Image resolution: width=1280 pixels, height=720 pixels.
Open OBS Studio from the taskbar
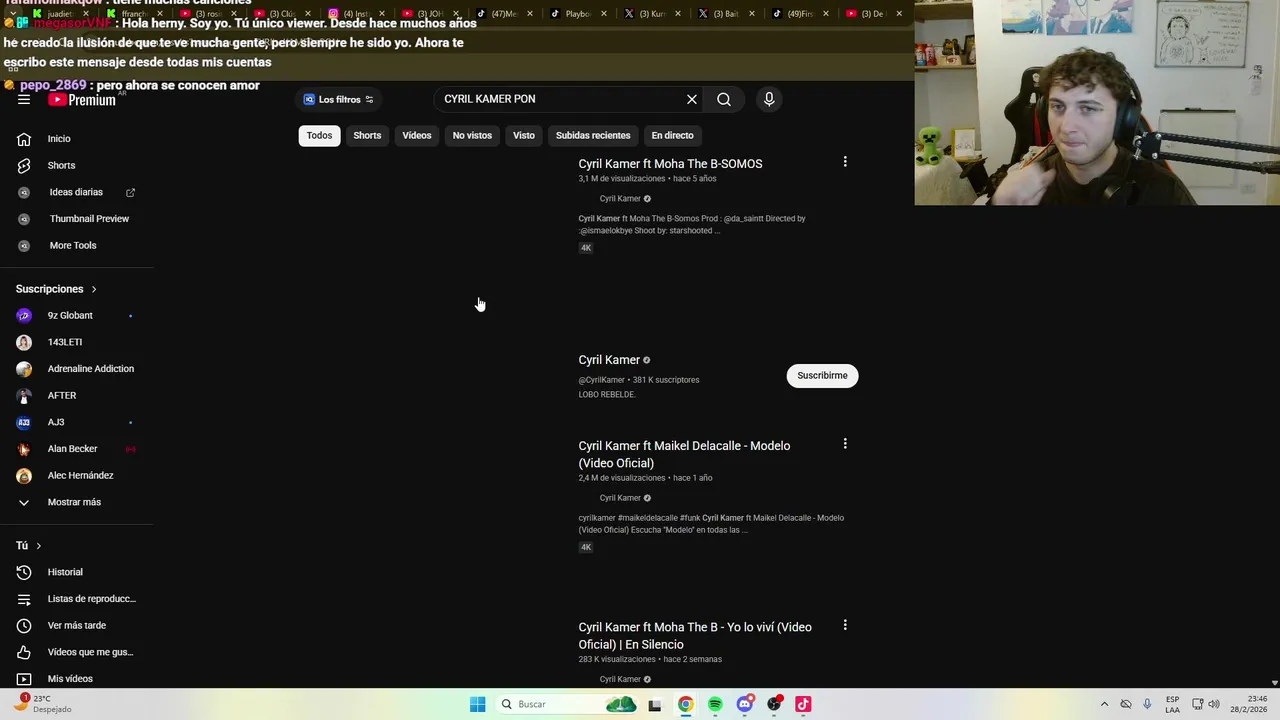pos(774,704)
